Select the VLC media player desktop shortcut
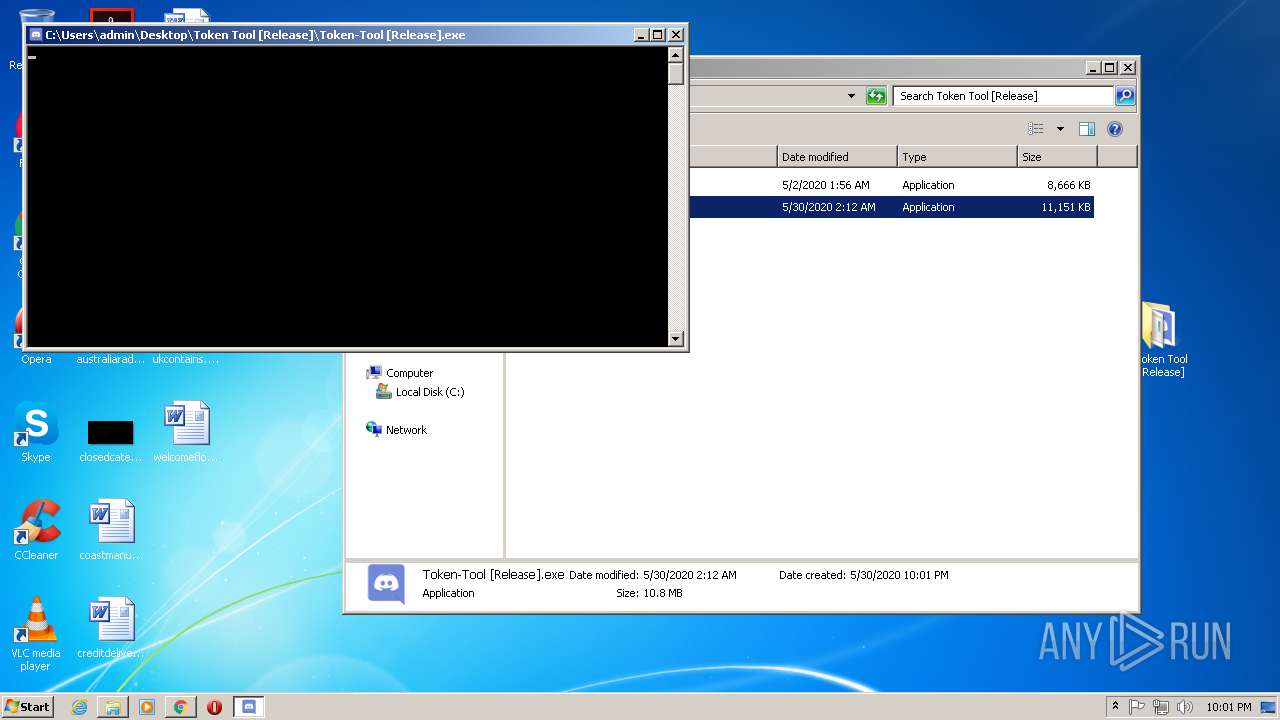 pos(36,634)
